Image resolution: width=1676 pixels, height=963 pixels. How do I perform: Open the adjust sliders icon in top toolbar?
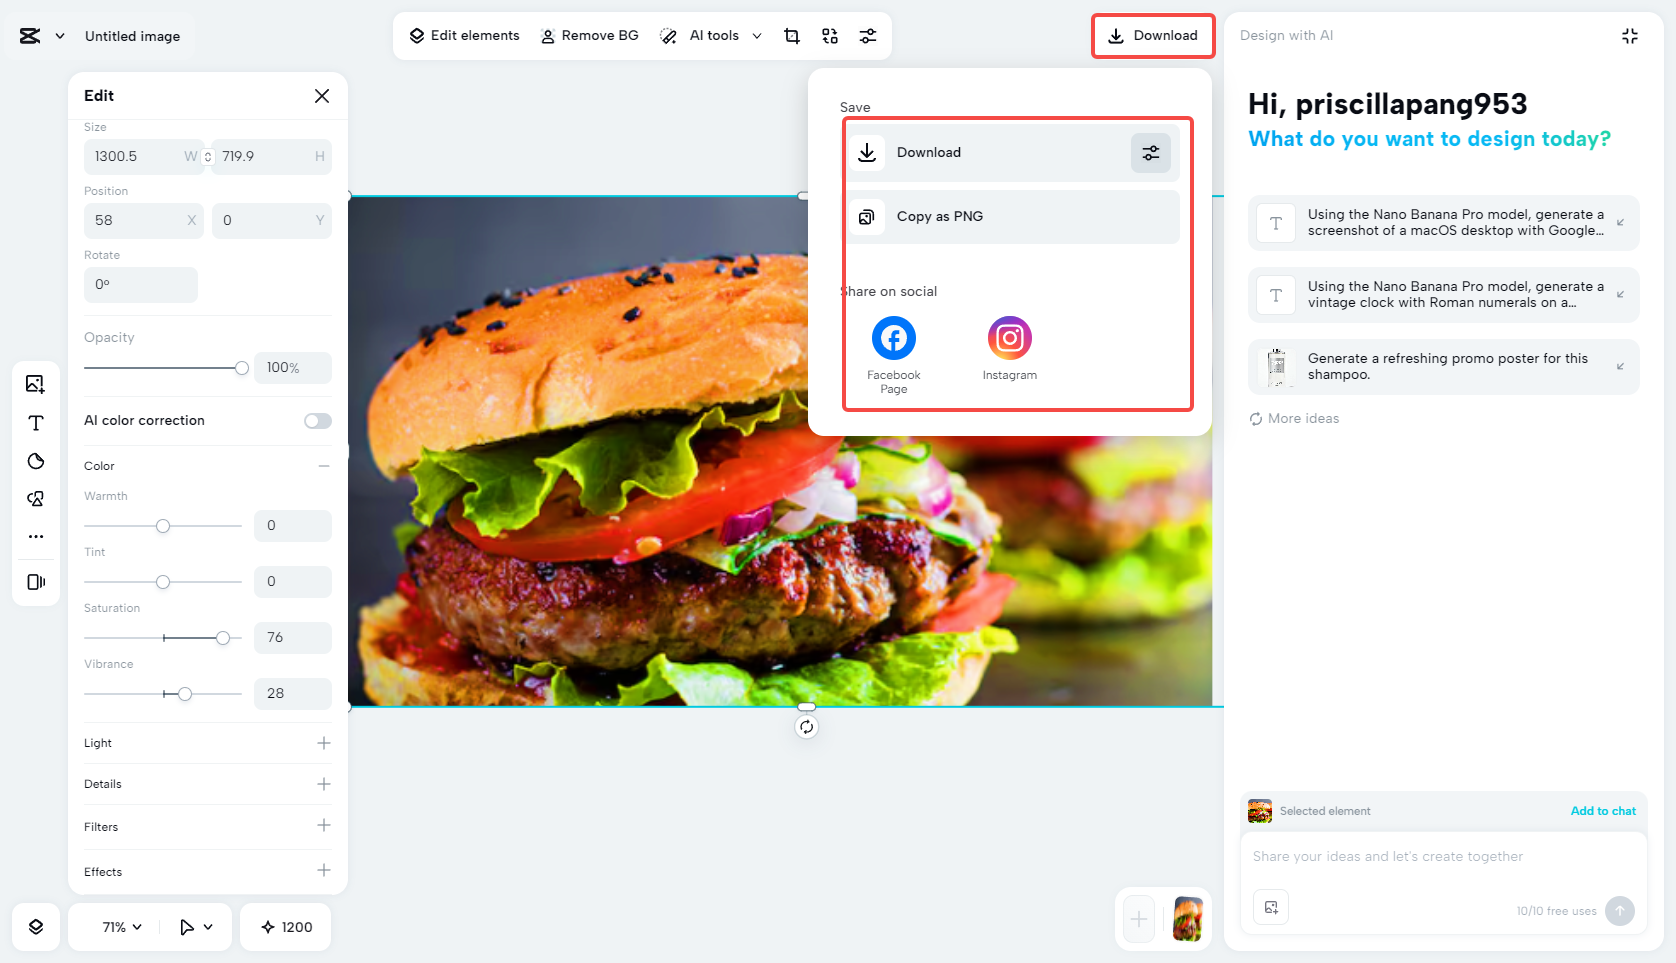click(868, 36)
